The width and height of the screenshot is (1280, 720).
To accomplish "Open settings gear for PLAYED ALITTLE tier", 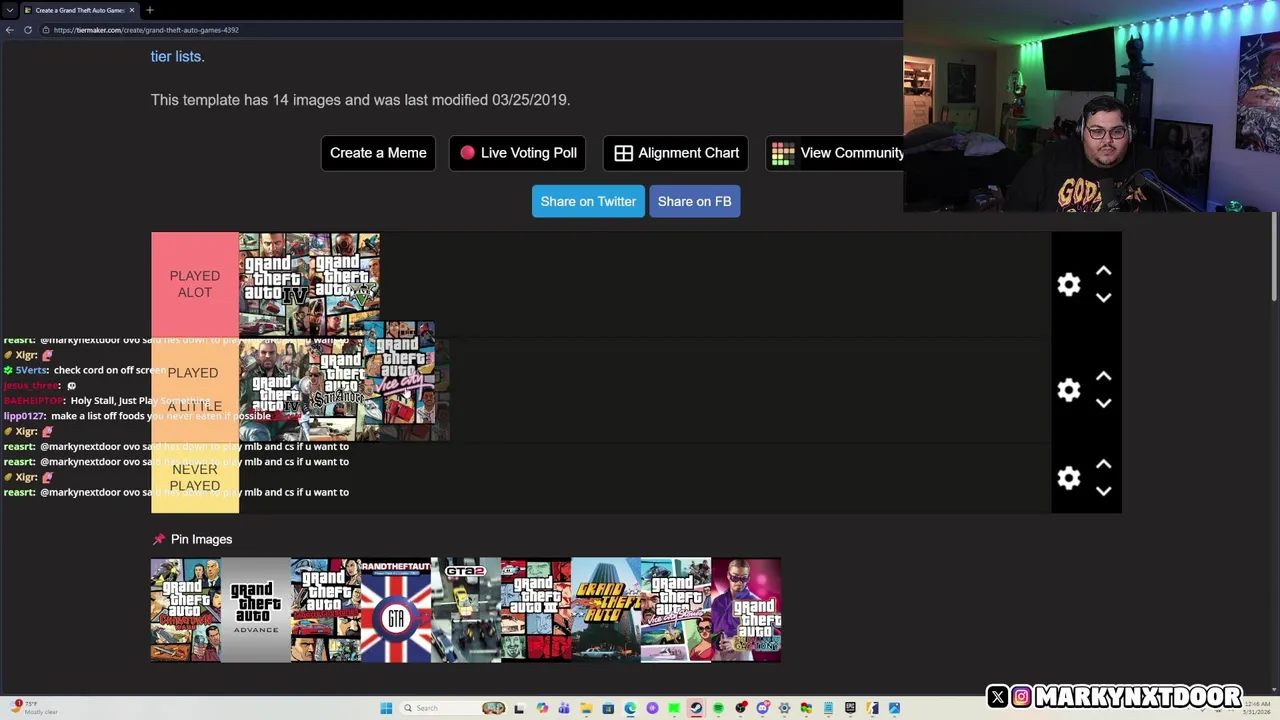I will (x=1069, y=390).
